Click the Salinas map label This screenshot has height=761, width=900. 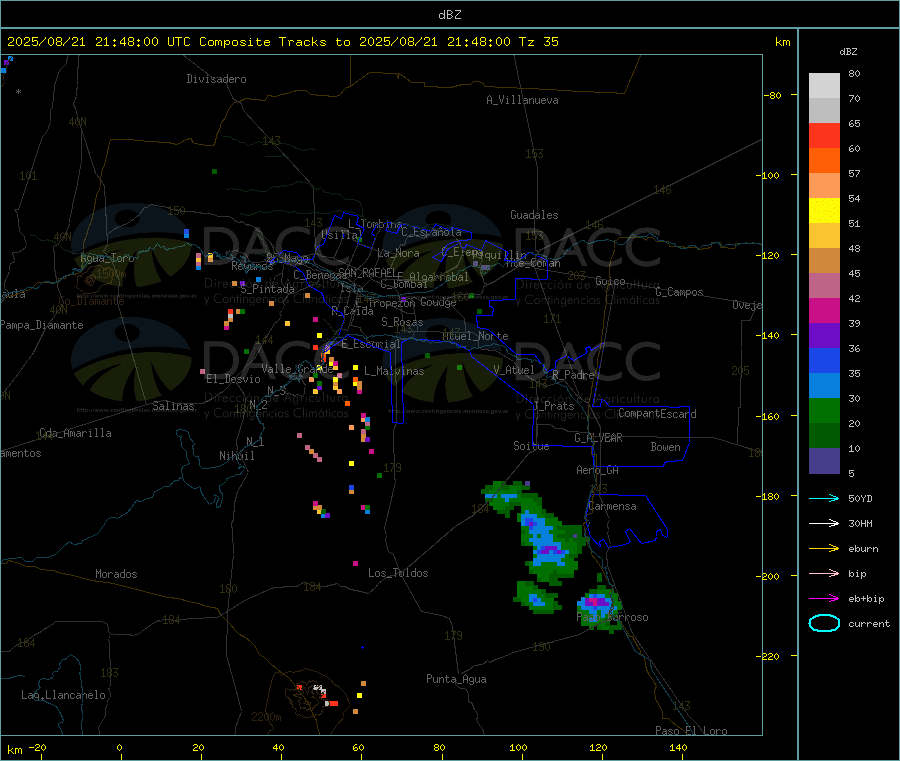[x=173, y=406]
